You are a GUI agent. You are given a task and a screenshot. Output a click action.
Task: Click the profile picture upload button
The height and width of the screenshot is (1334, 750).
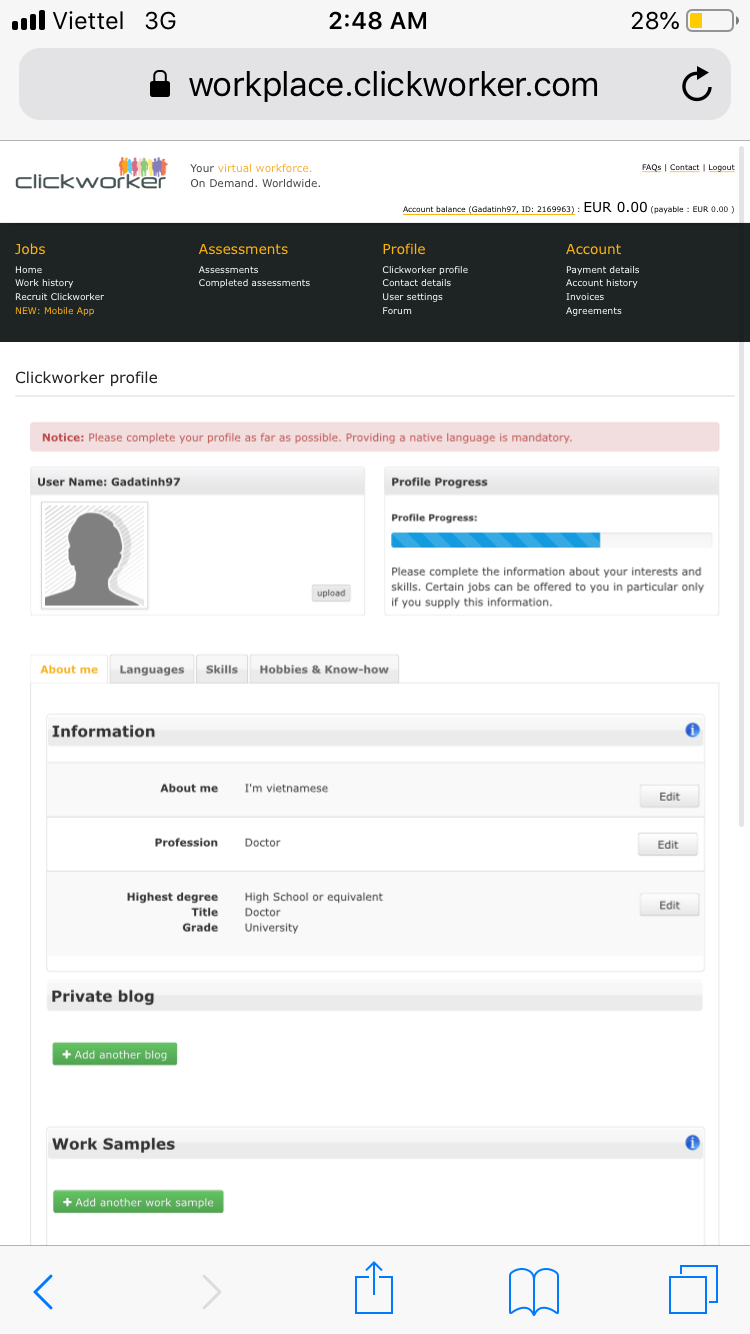331,593
